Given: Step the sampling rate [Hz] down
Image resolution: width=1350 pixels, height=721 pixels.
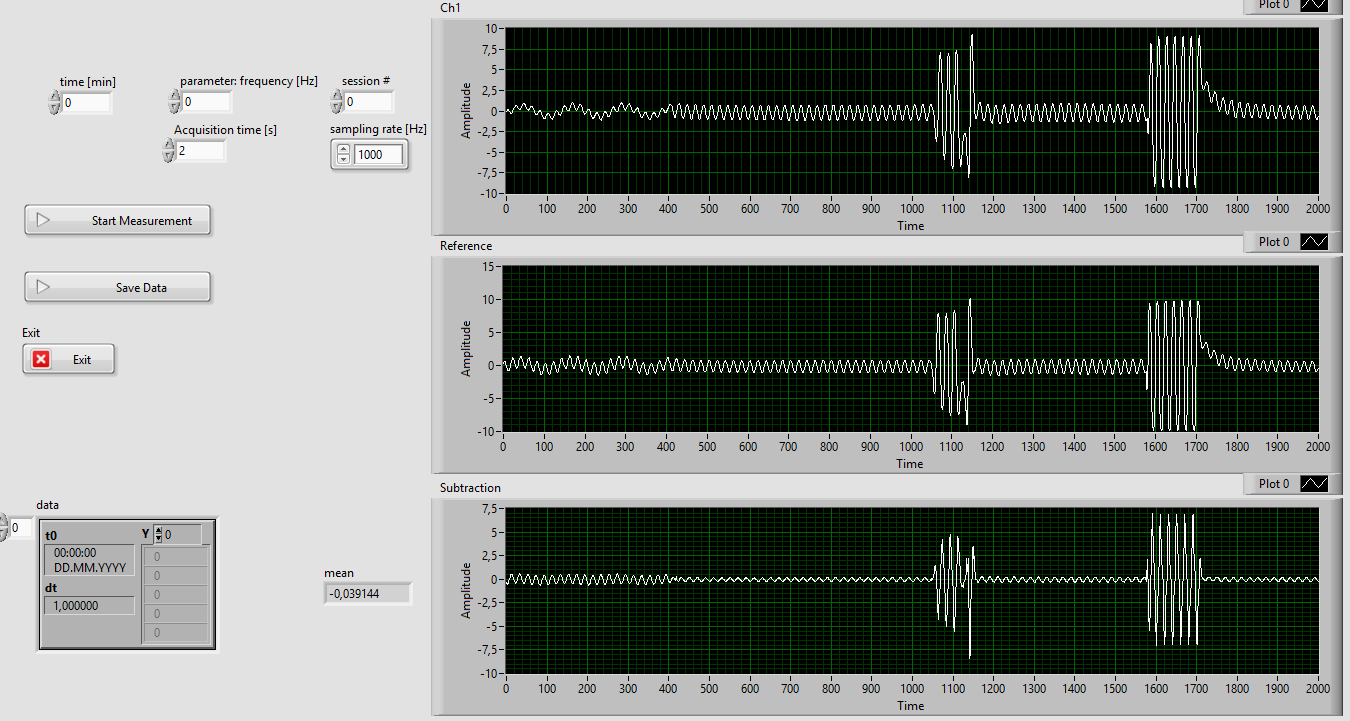Looking at the screenshot, I should click(x=343, y=159).
